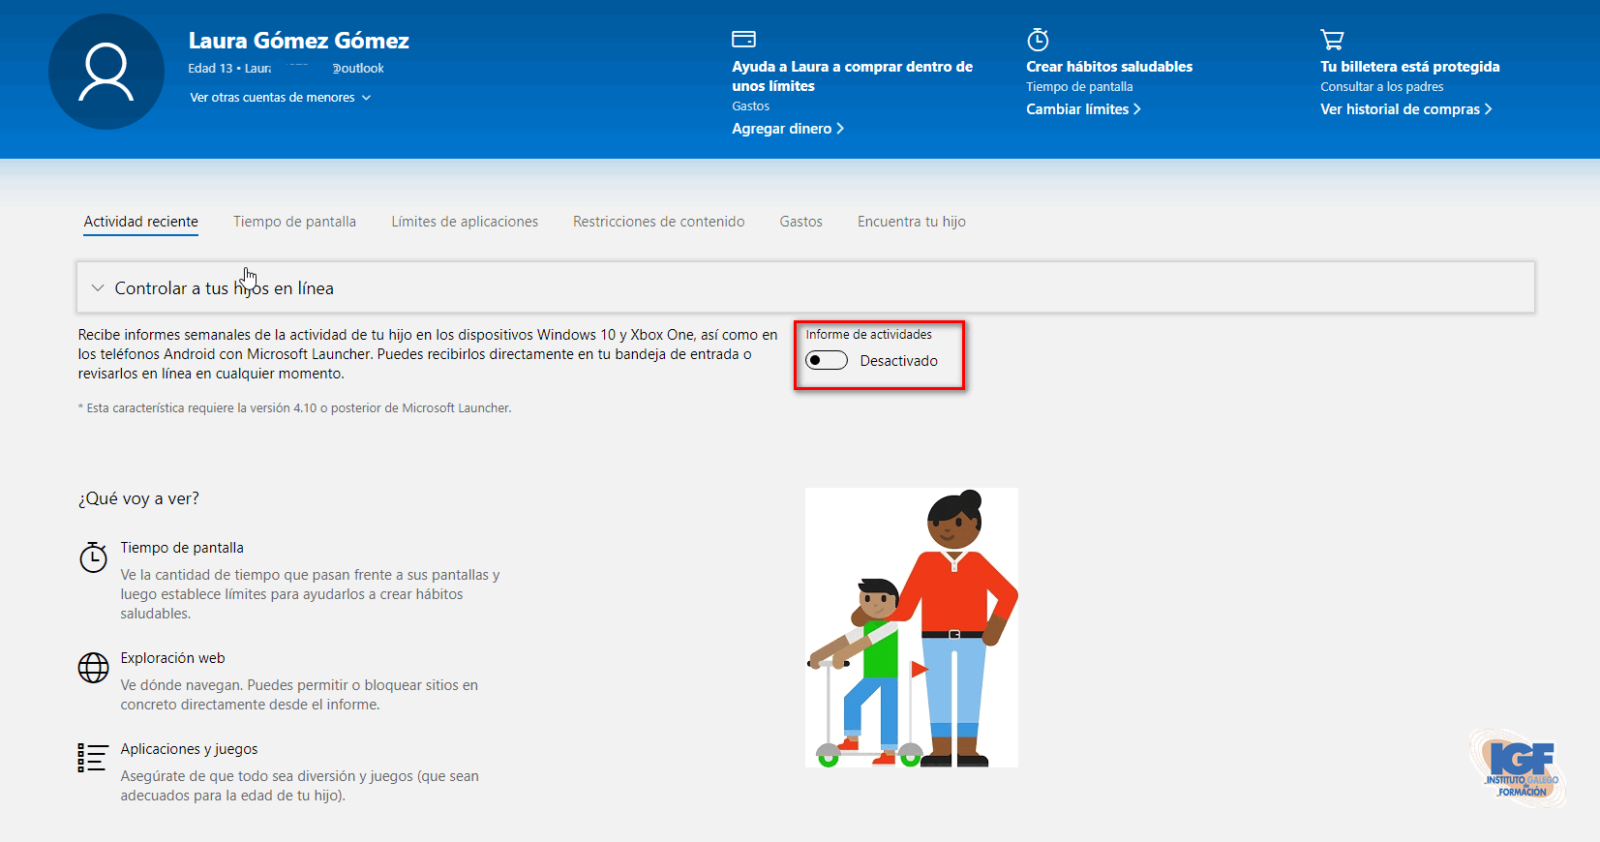The height and width of the screenshot is (842, 1600).
Task: Click the Exploración web globe icon
Action: (x=93, y=667)
